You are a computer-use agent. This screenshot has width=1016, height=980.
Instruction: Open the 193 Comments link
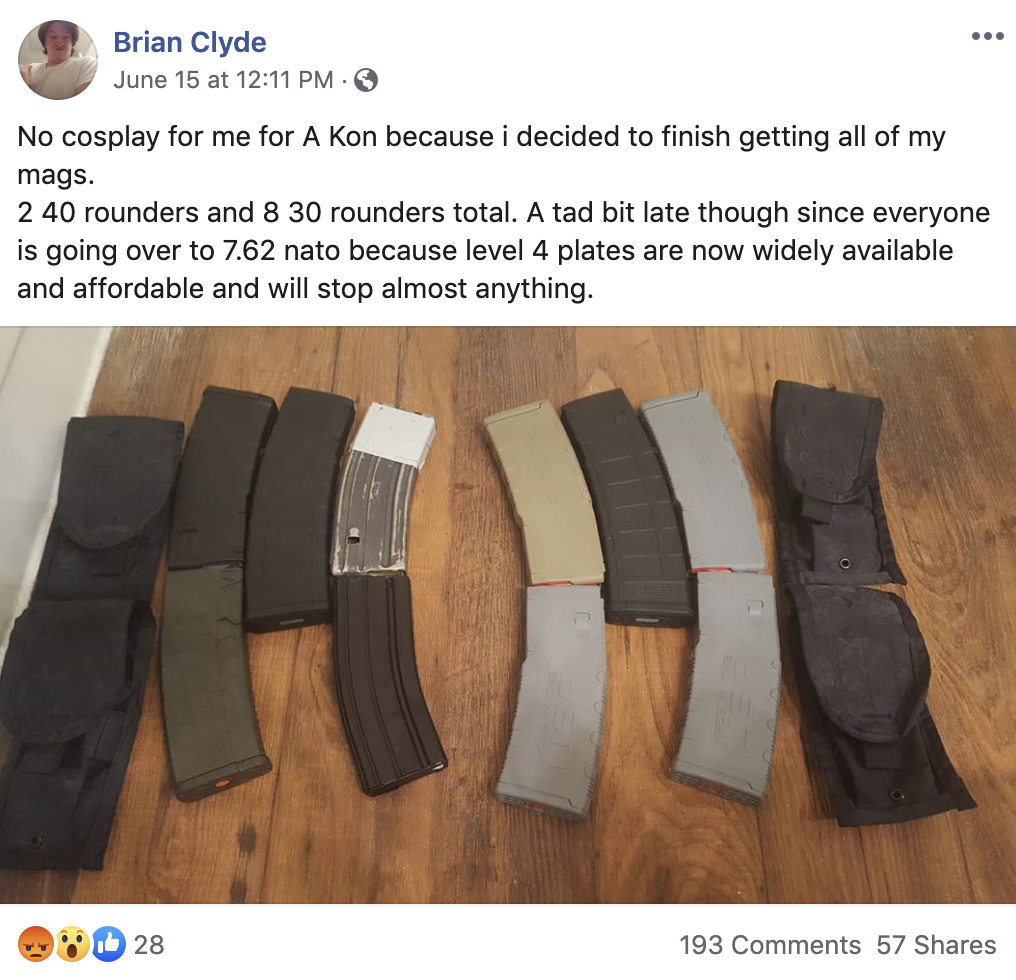(769, 945)
